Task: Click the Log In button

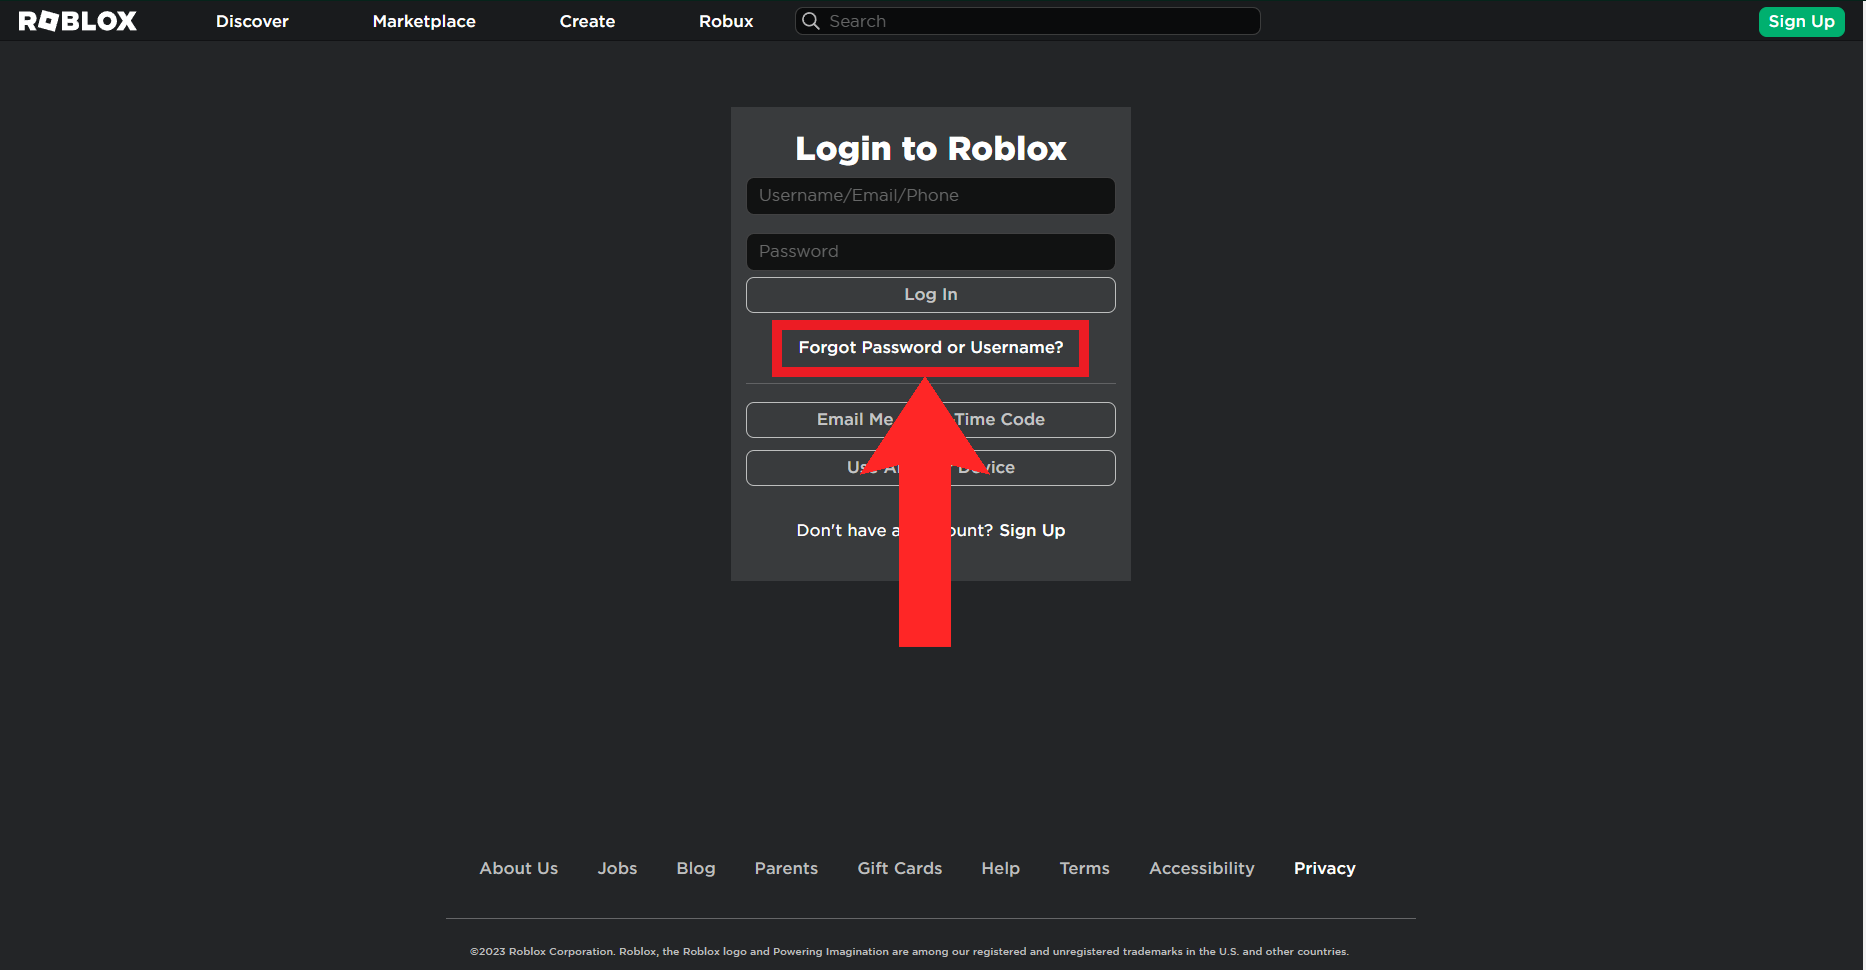Action: 931,295
